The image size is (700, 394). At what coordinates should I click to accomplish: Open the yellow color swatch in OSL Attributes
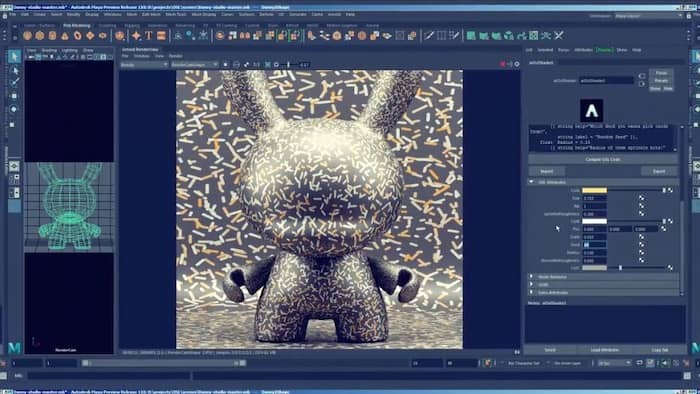pyautogui.click(x=594, y=190)
